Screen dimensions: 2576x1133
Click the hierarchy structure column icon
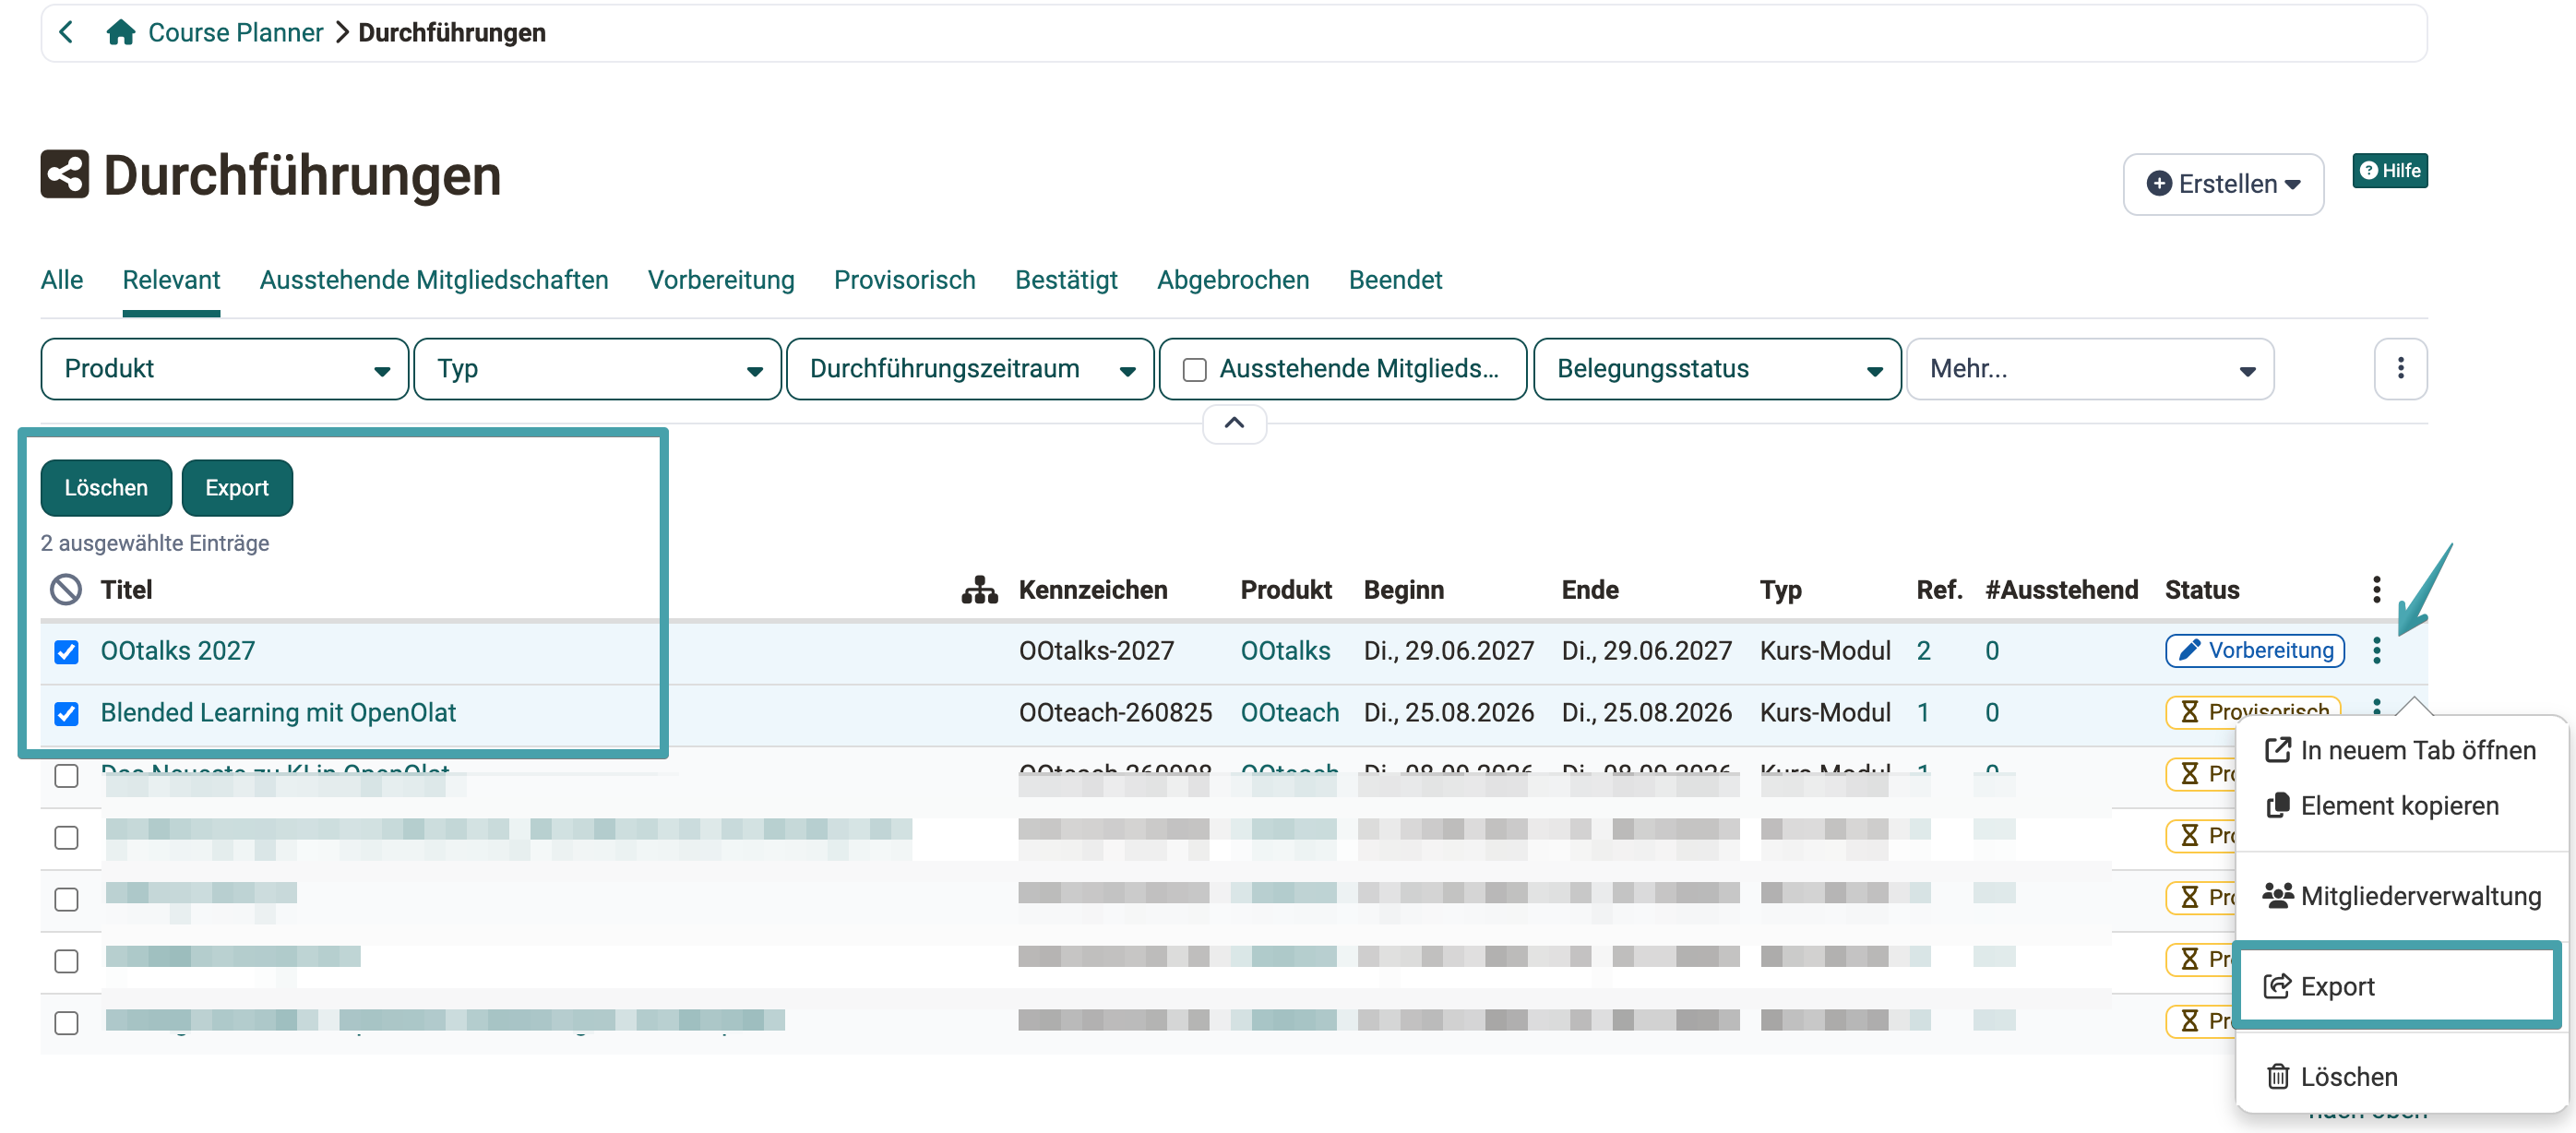click(x=979, y=590)
